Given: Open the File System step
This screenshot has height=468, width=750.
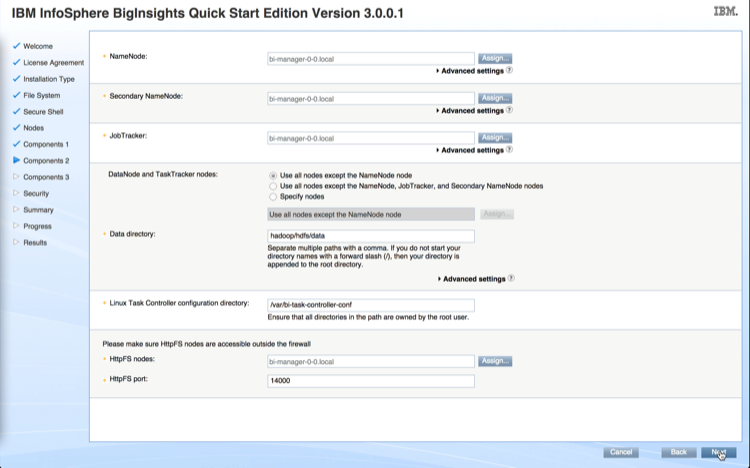Looking at the screenshot, I should tap(42, 95).
